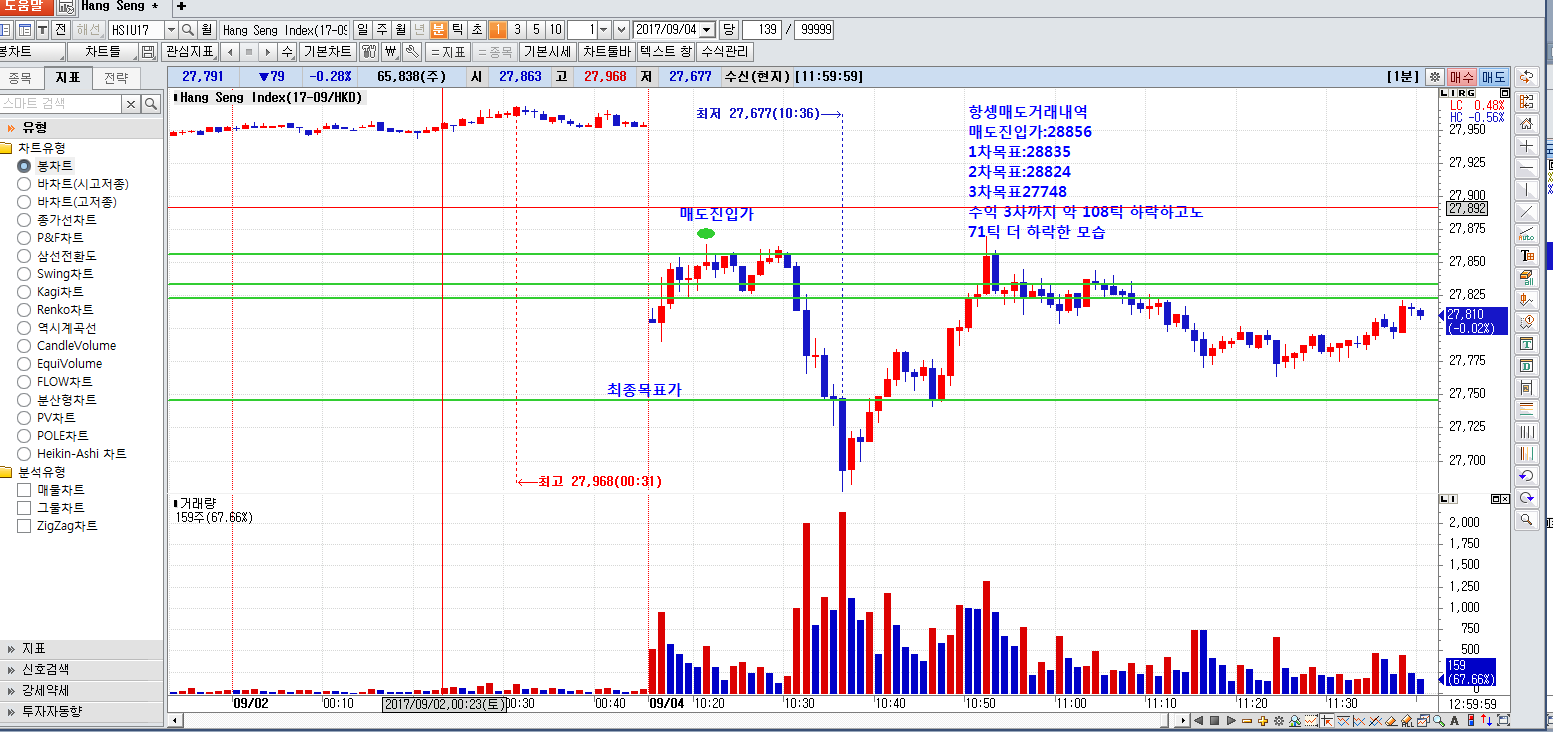
Task: Select the Hang Seng window tab
Action: click(123, 6)
